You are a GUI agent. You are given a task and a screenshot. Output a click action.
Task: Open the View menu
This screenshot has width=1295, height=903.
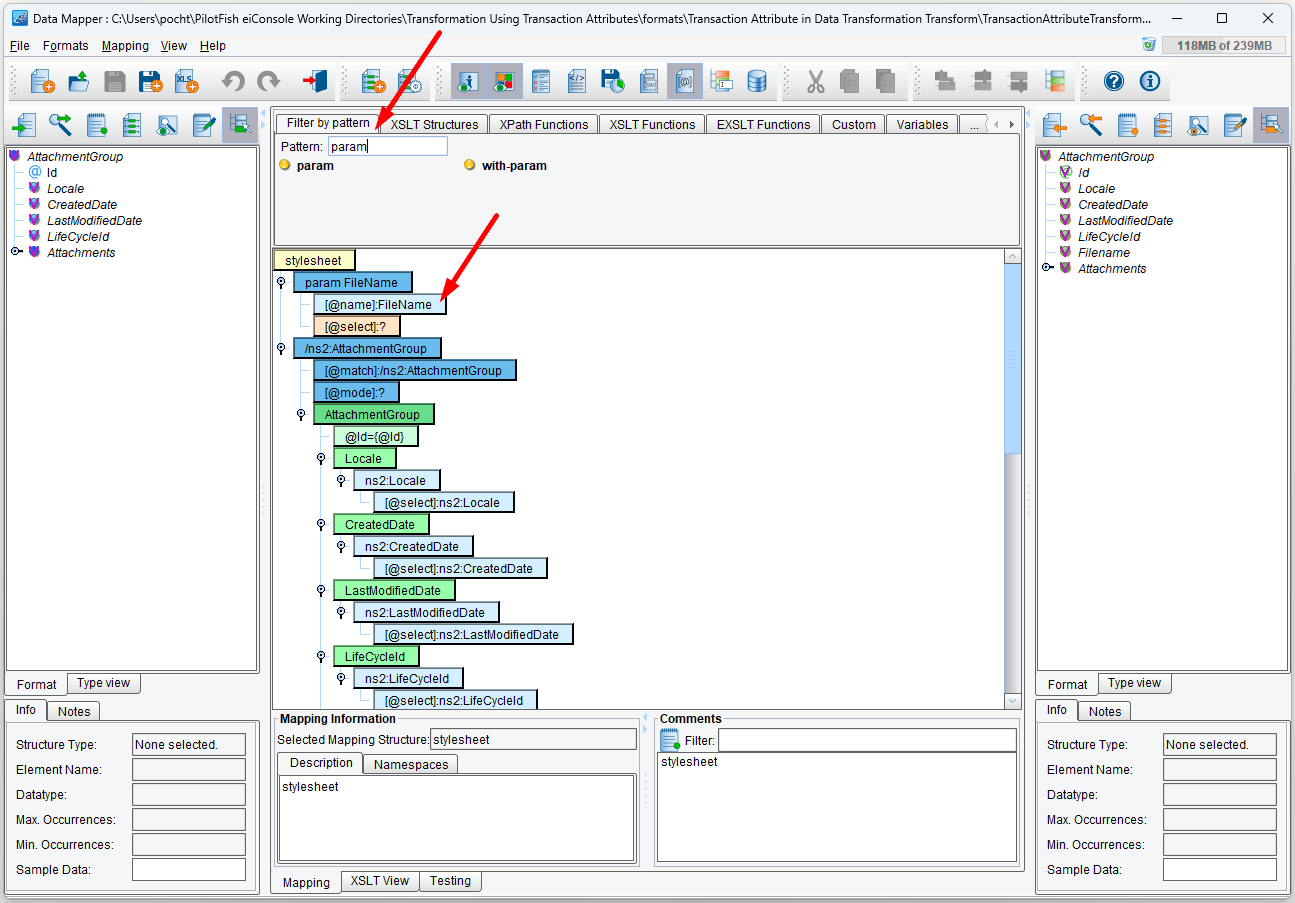coord(174,46)
